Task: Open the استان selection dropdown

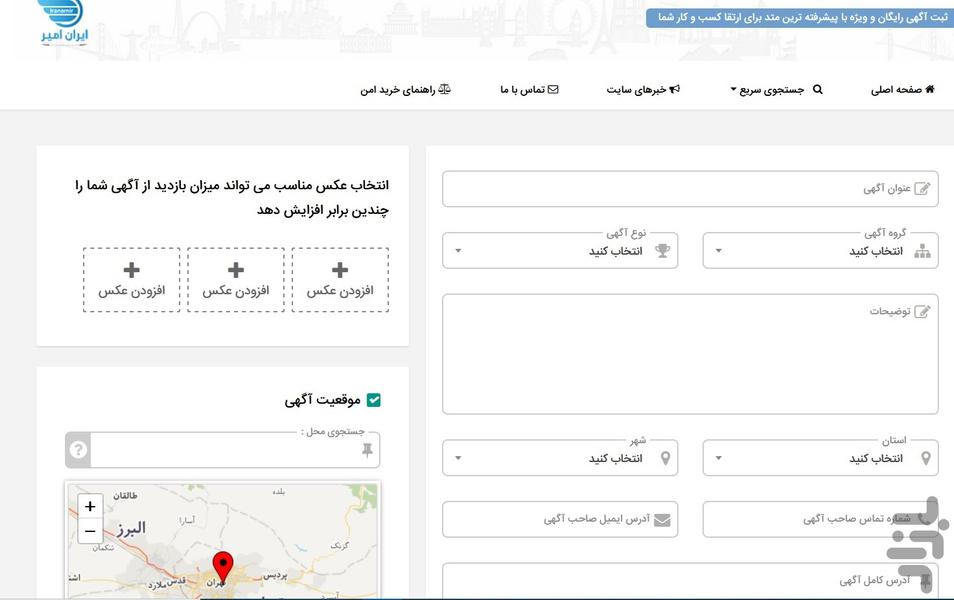Action: point(820,457)
